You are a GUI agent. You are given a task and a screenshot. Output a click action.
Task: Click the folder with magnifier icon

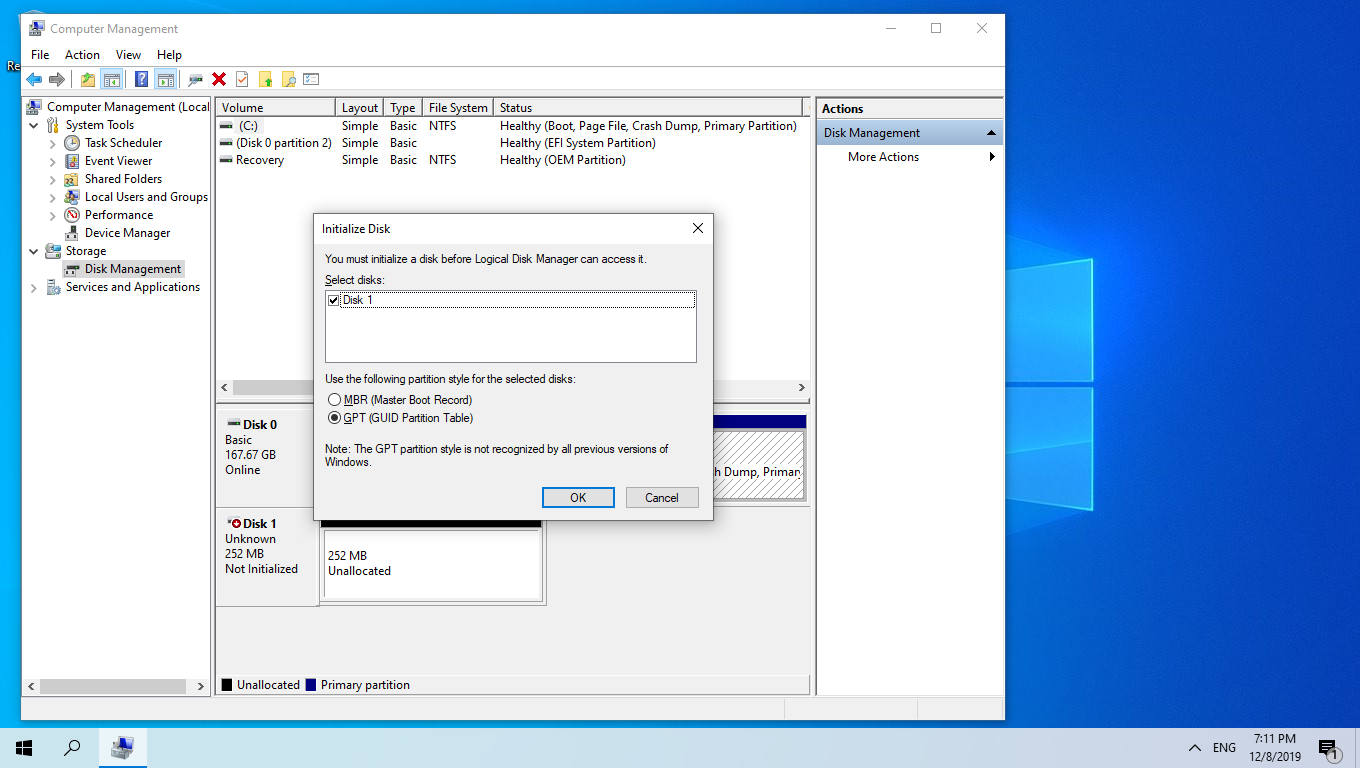point(288,79)
